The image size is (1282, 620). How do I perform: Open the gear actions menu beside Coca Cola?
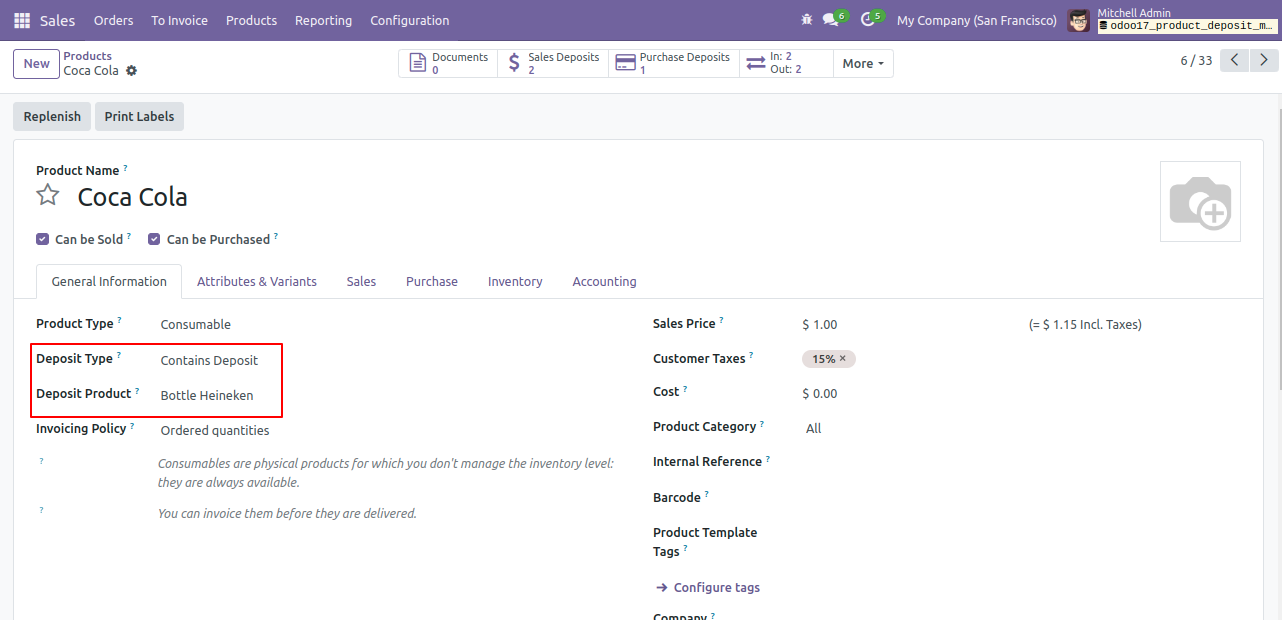(131, 71)
